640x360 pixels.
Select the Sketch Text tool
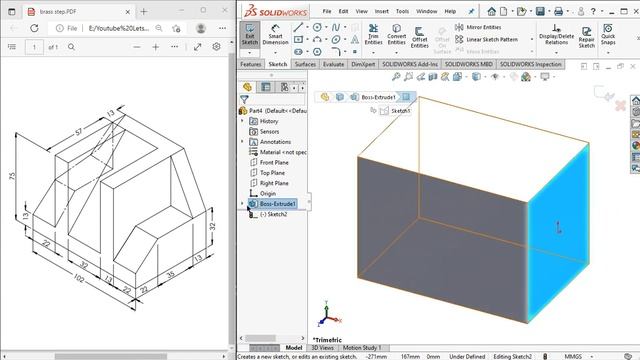click(355, 40)
